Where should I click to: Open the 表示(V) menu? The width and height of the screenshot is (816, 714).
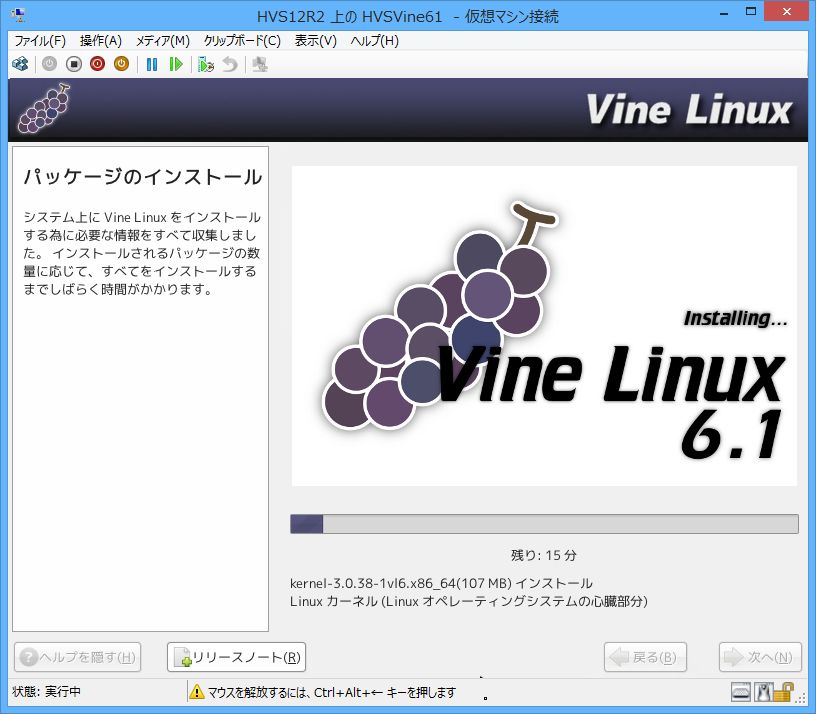click(x=315, y=41)
